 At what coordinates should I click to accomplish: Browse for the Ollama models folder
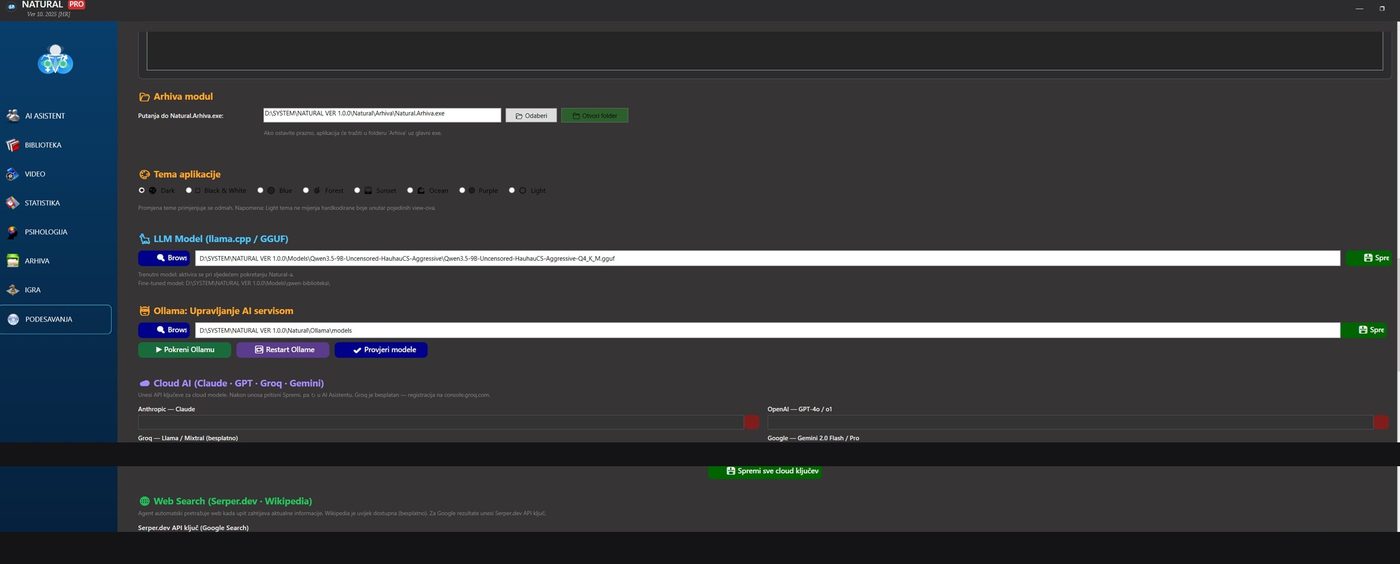[x=165, y=330]
